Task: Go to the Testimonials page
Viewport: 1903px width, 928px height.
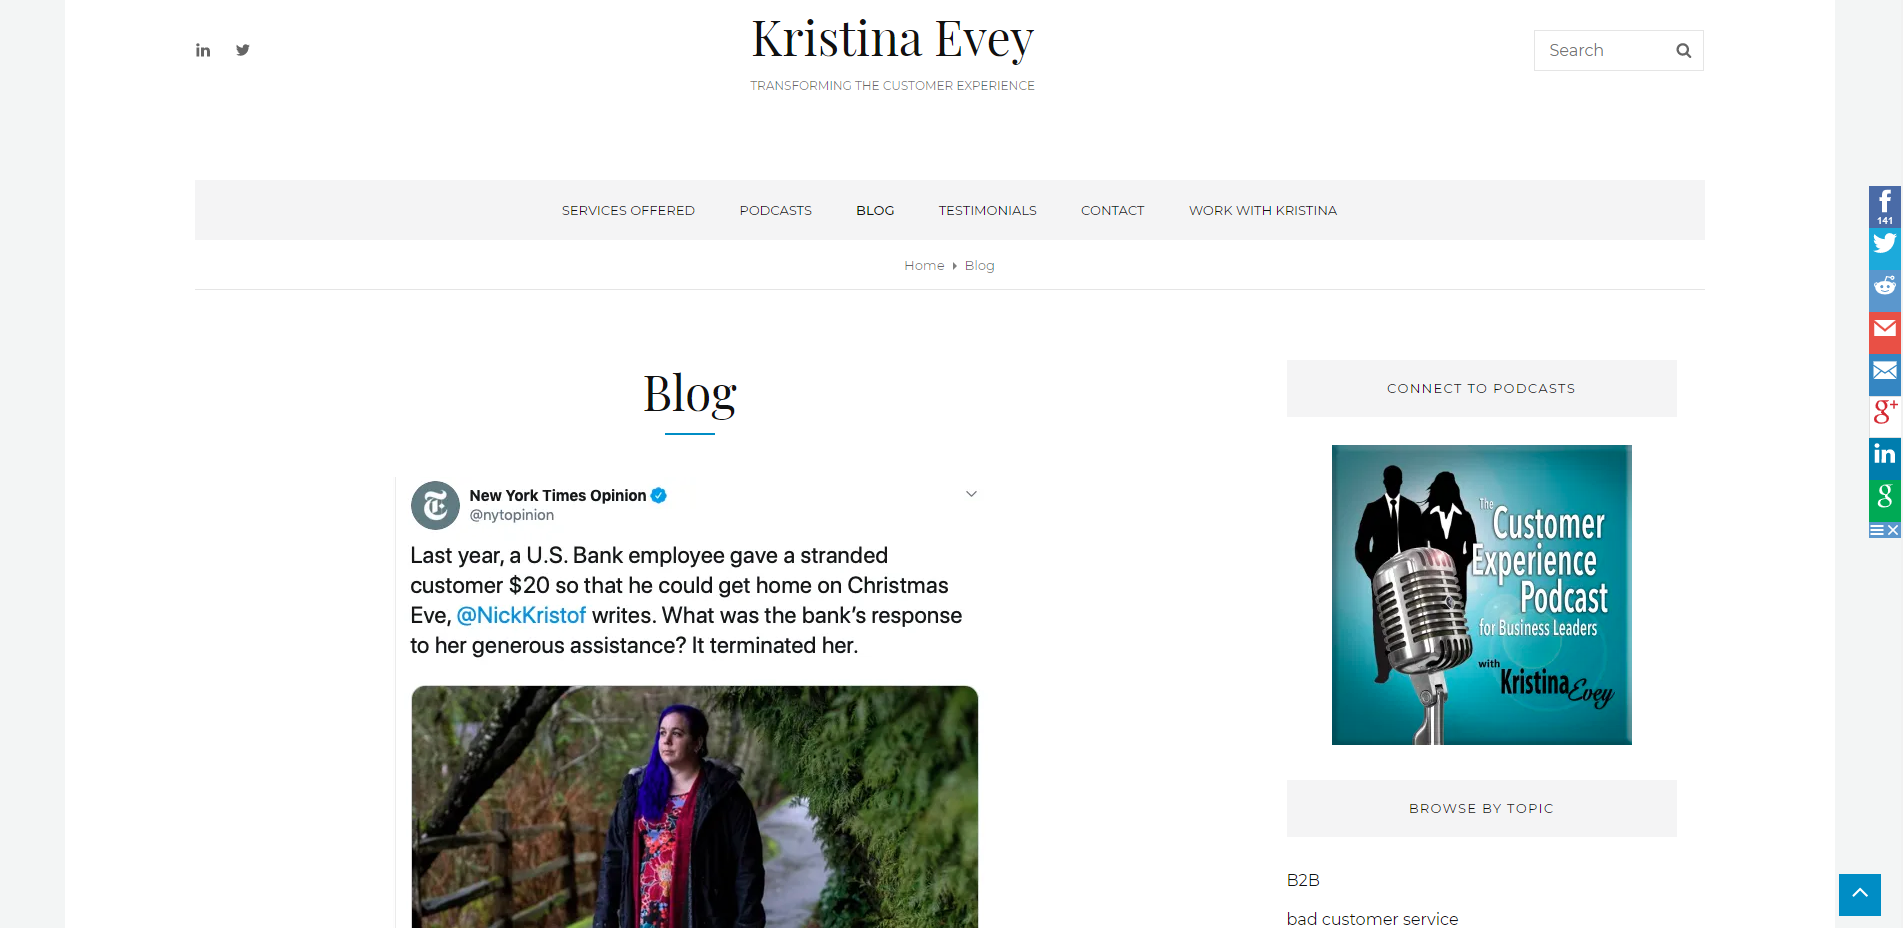Action: 988,210
